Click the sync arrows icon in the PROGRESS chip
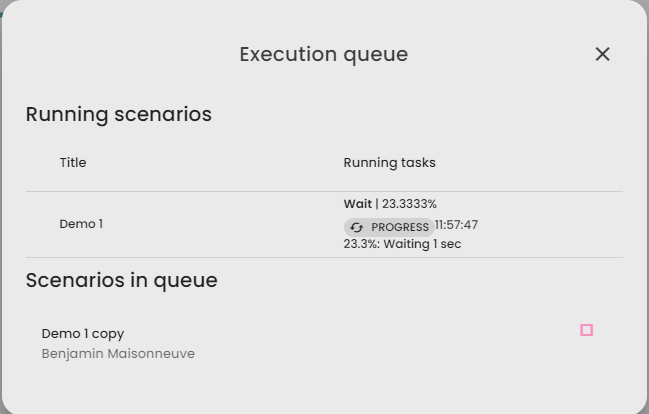This screenshot has width=649, height=414. pos(357,227)
